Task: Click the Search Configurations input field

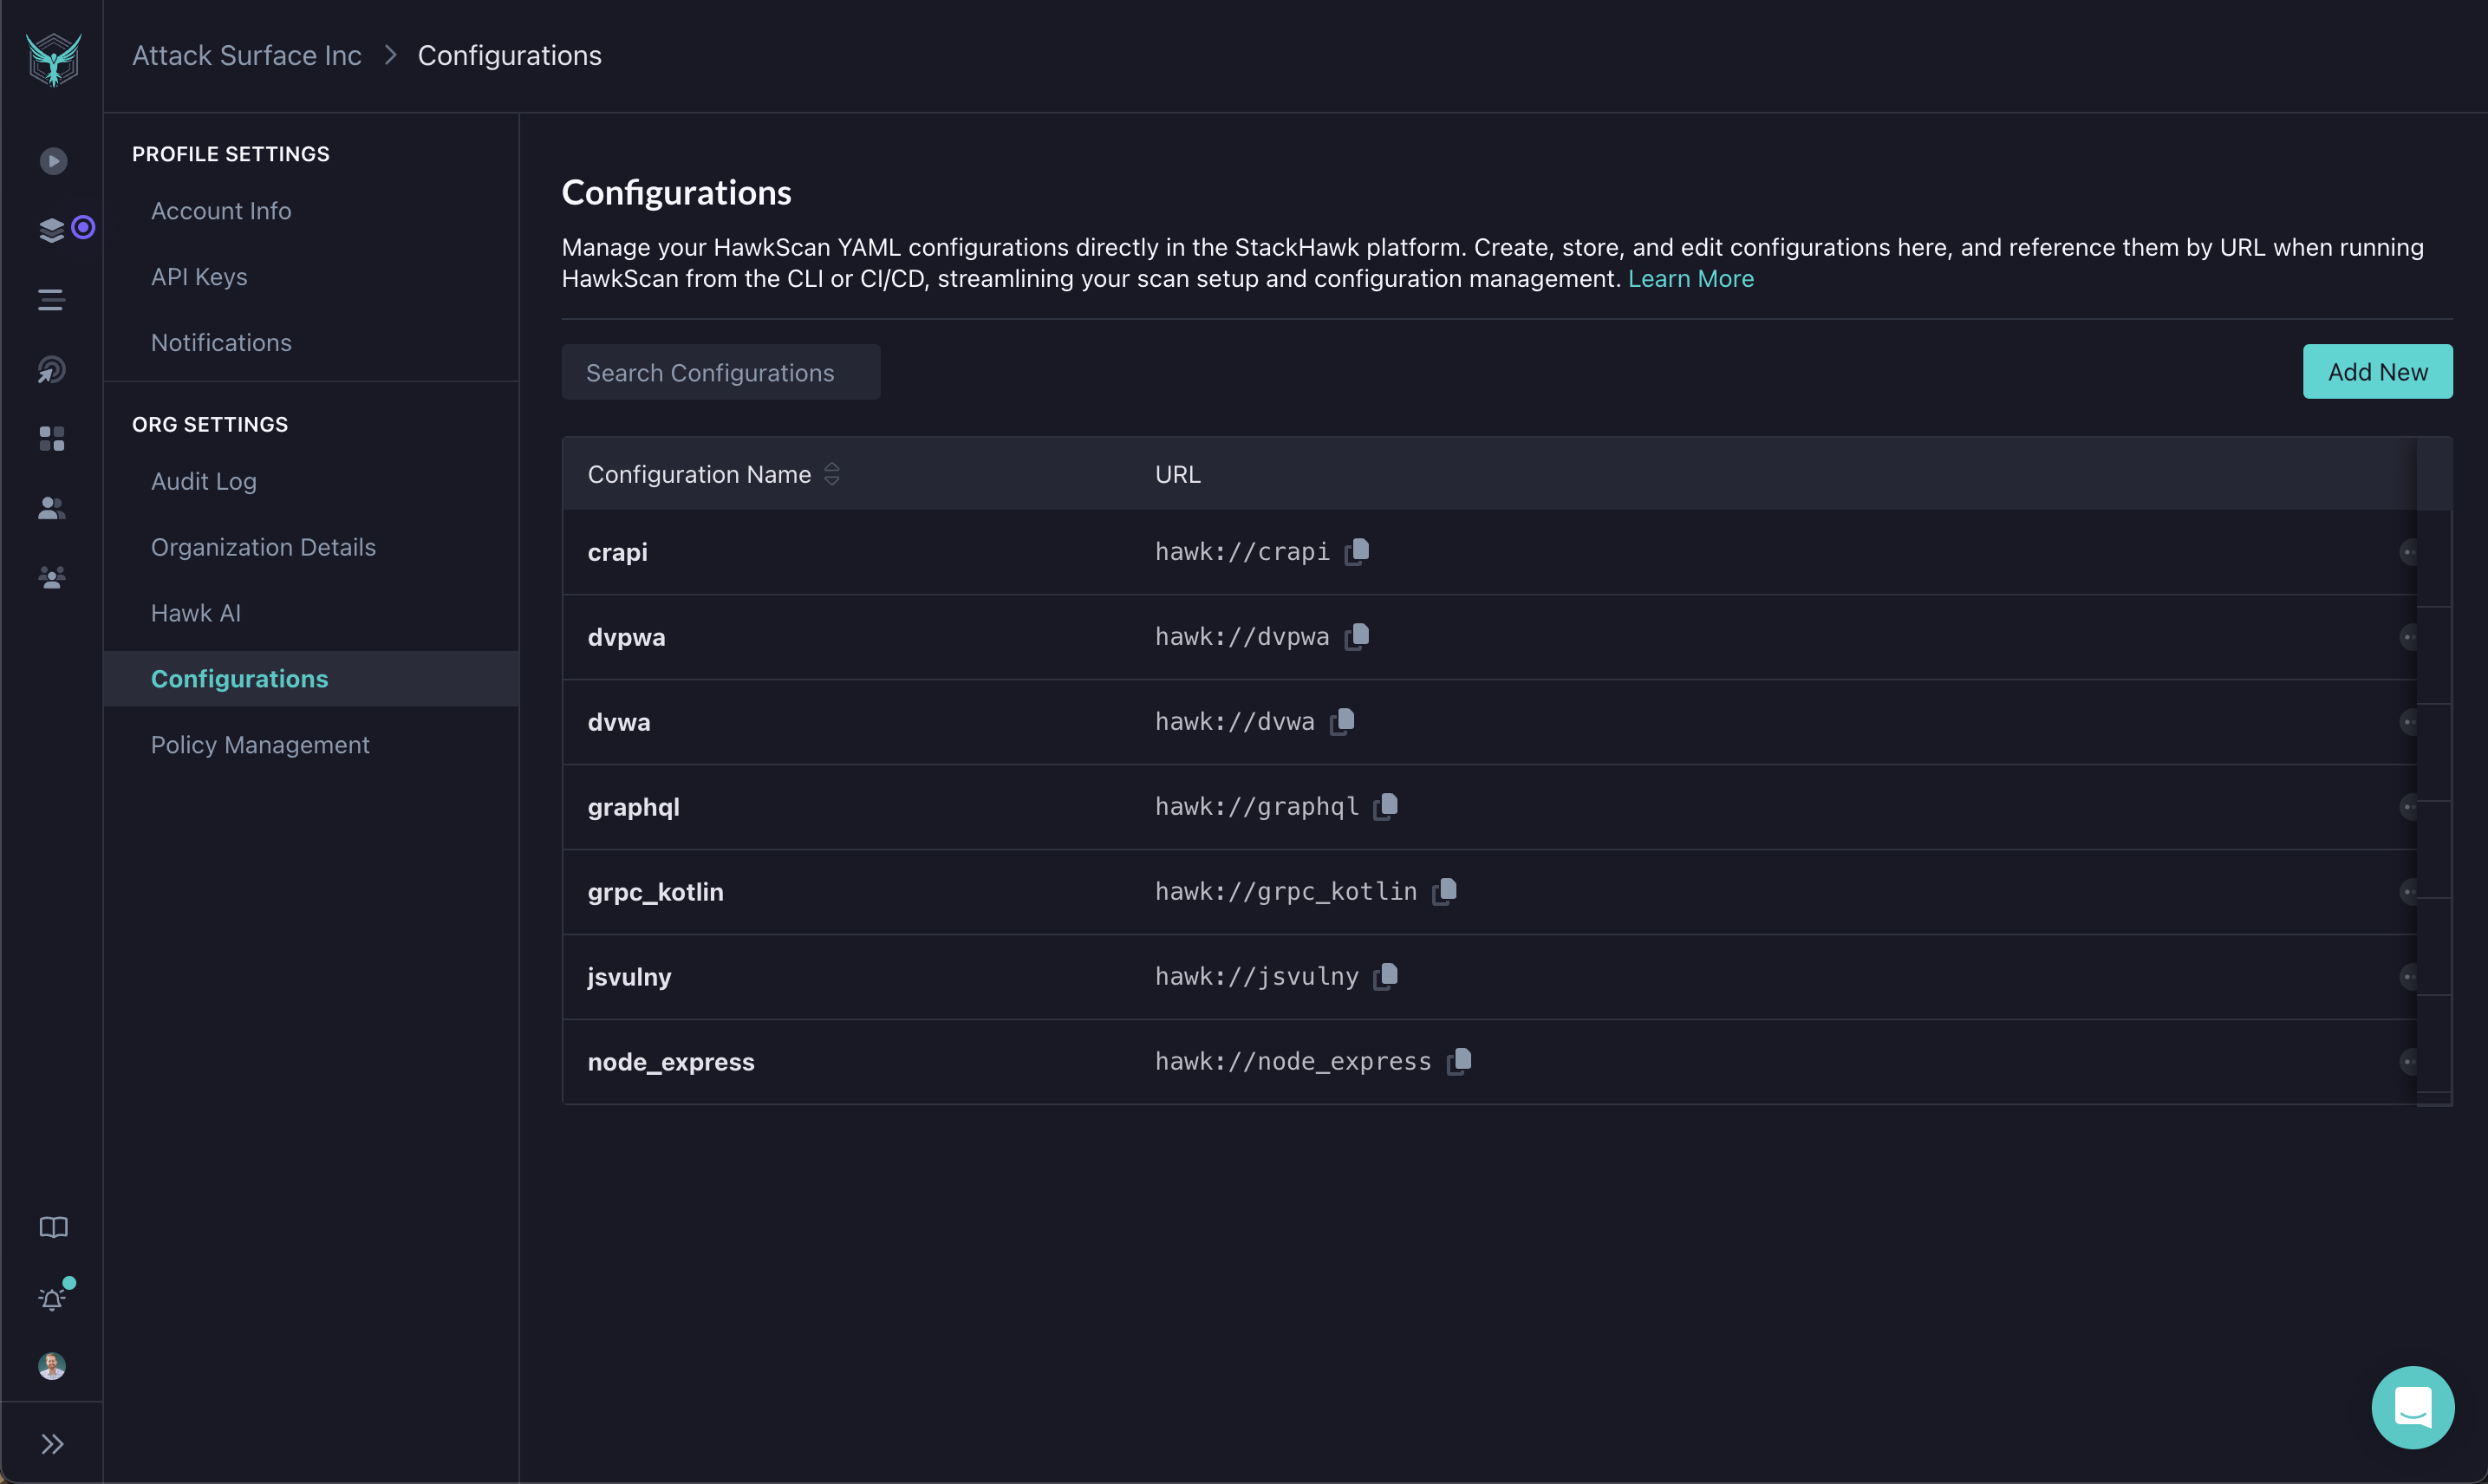Action: coord(720,371)
